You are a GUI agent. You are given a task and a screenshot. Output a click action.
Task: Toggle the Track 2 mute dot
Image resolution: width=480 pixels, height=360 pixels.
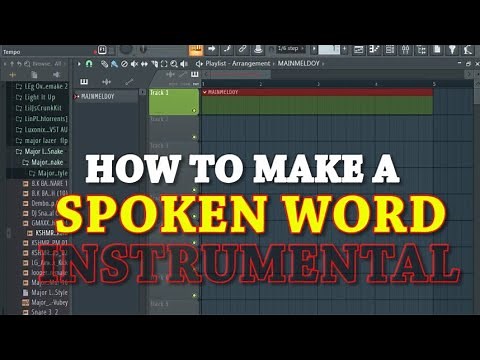click(x=194, y=137)
